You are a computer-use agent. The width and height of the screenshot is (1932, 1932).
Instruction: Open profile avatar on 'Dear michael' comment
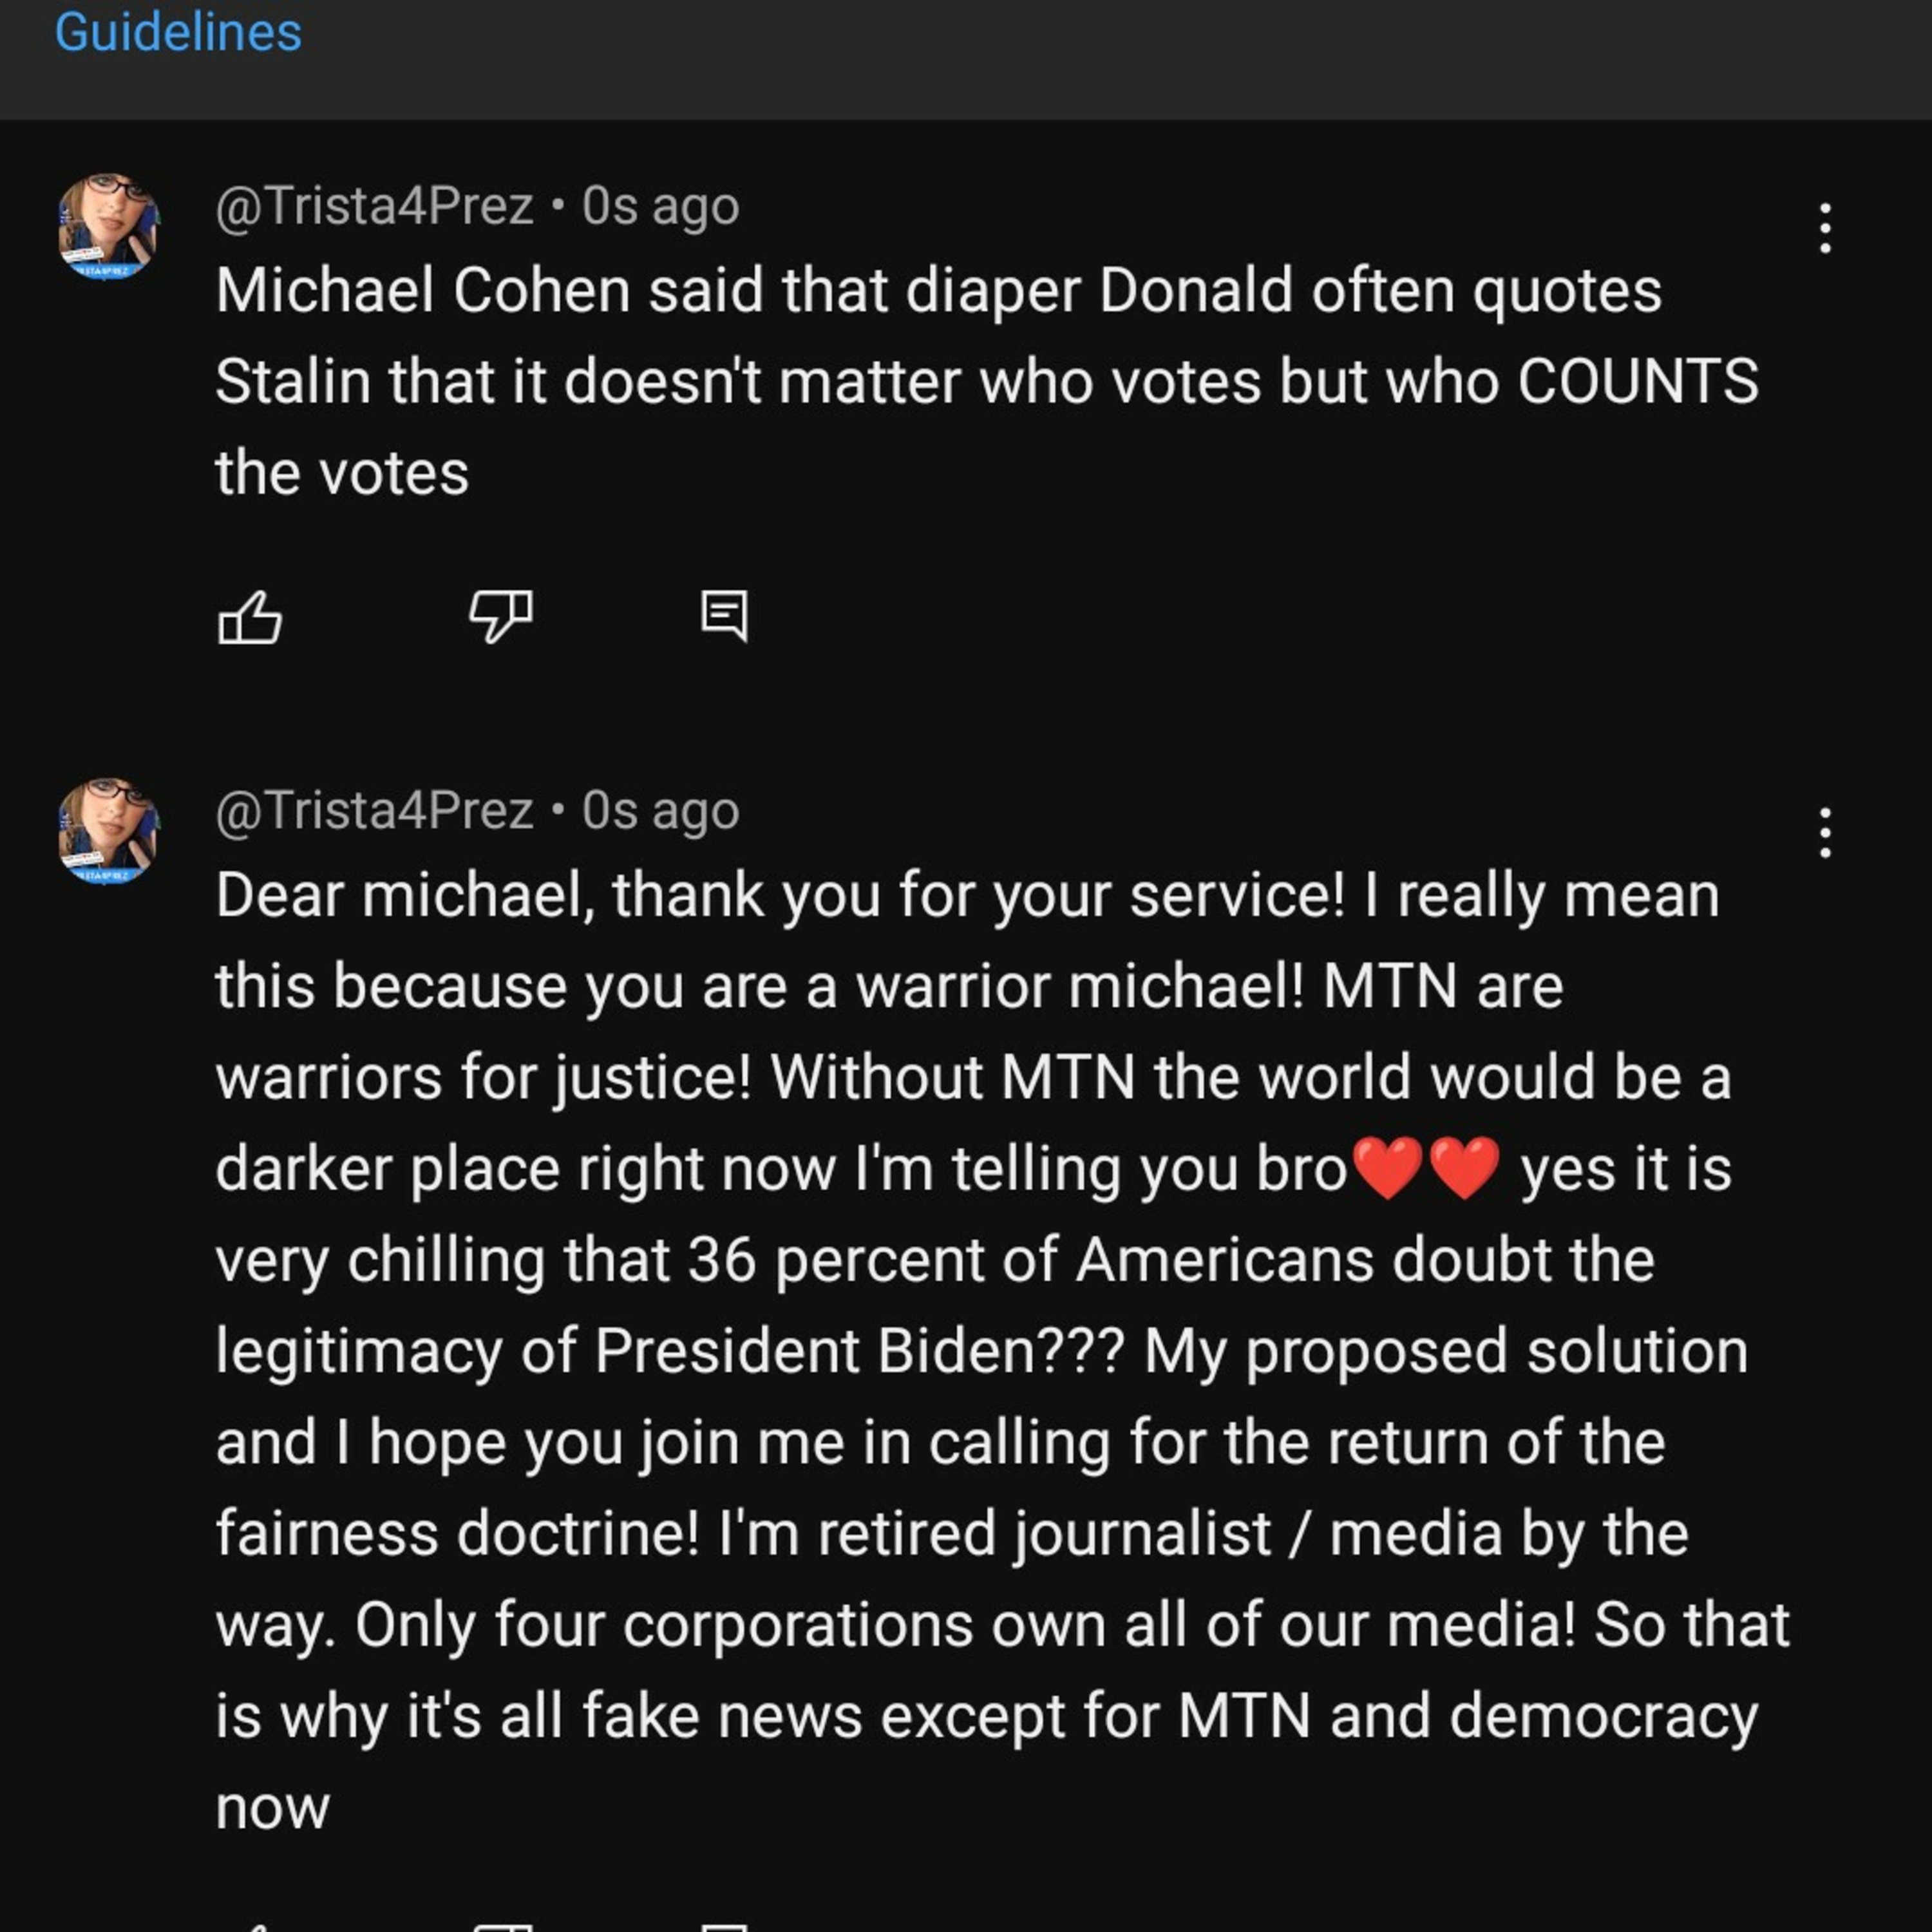point(108,832)
